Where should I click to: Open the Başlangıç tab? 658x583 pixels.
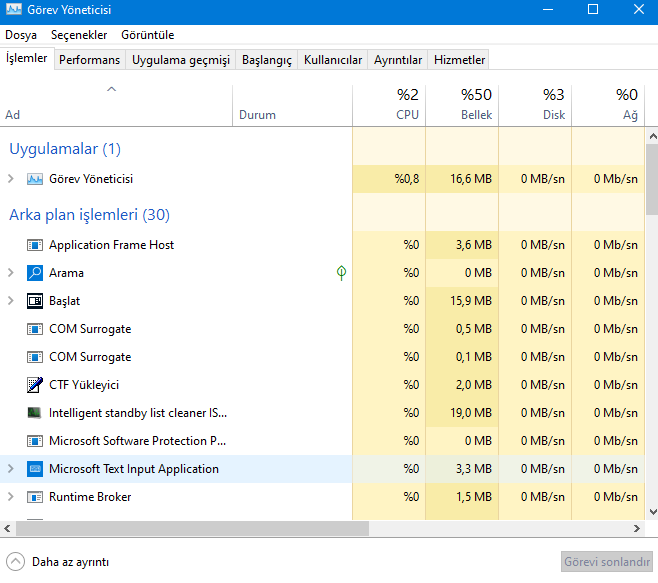[267, 60]
